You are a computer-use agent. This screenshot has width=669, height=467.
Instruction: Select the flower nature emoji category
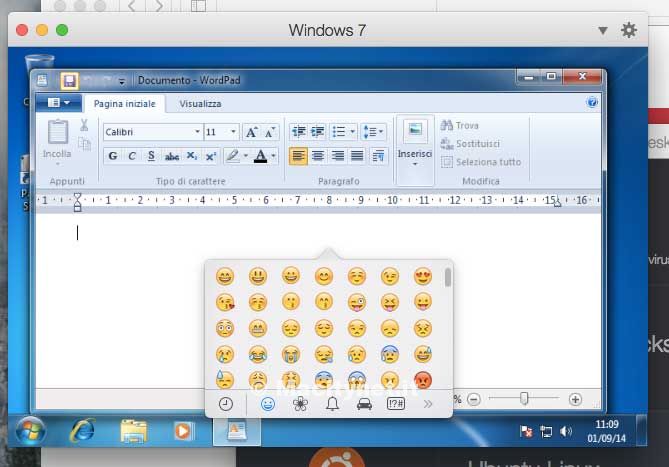pyautogui.click(x=300, y=404)
